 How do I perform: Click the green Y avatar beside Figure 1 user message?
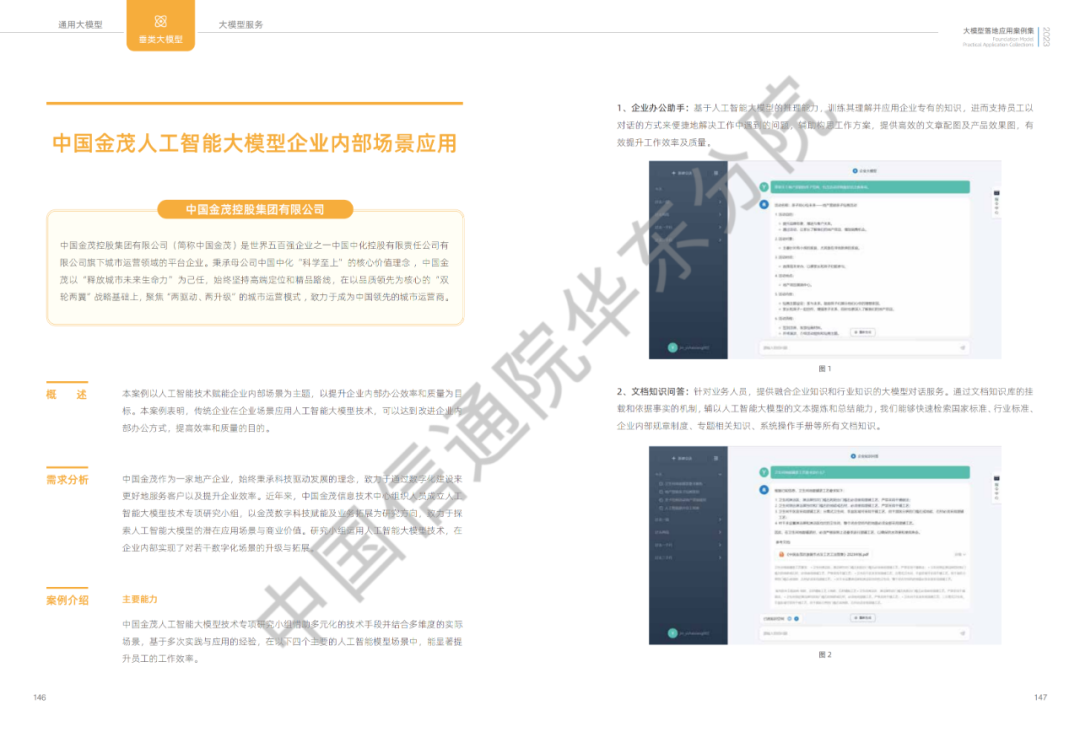764,187
